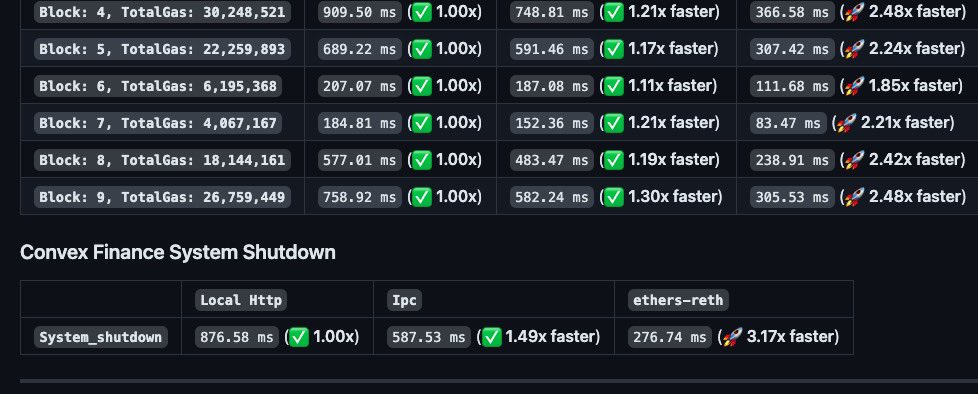Click the rocket emoji beside 305.53 ms
This screenshot has height=394, width=978.
pos(855,197)
